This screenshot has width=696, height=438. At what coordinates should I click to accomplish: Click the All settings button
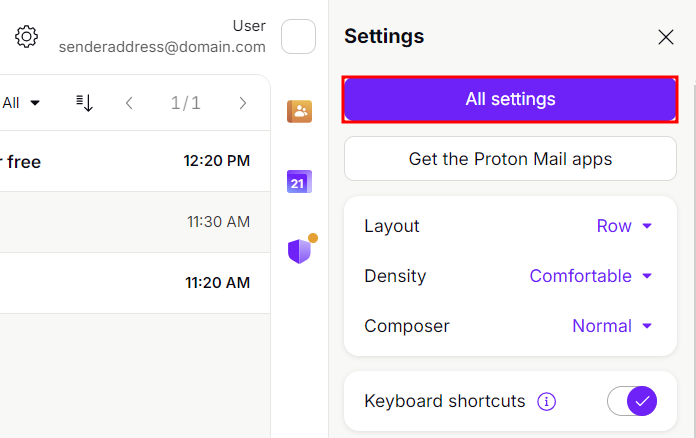(x=510, y=99)
